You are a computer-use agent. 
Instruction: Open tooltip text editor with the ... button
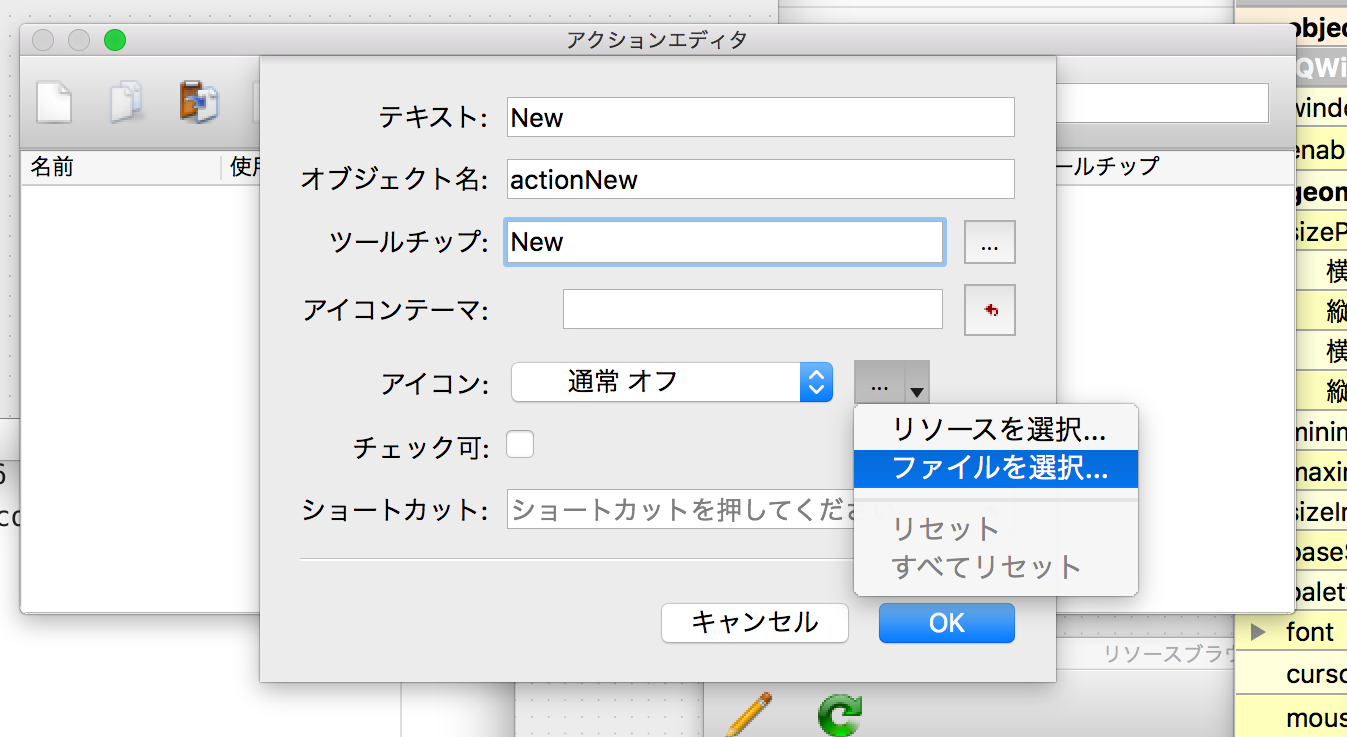(x=990, y=243)
